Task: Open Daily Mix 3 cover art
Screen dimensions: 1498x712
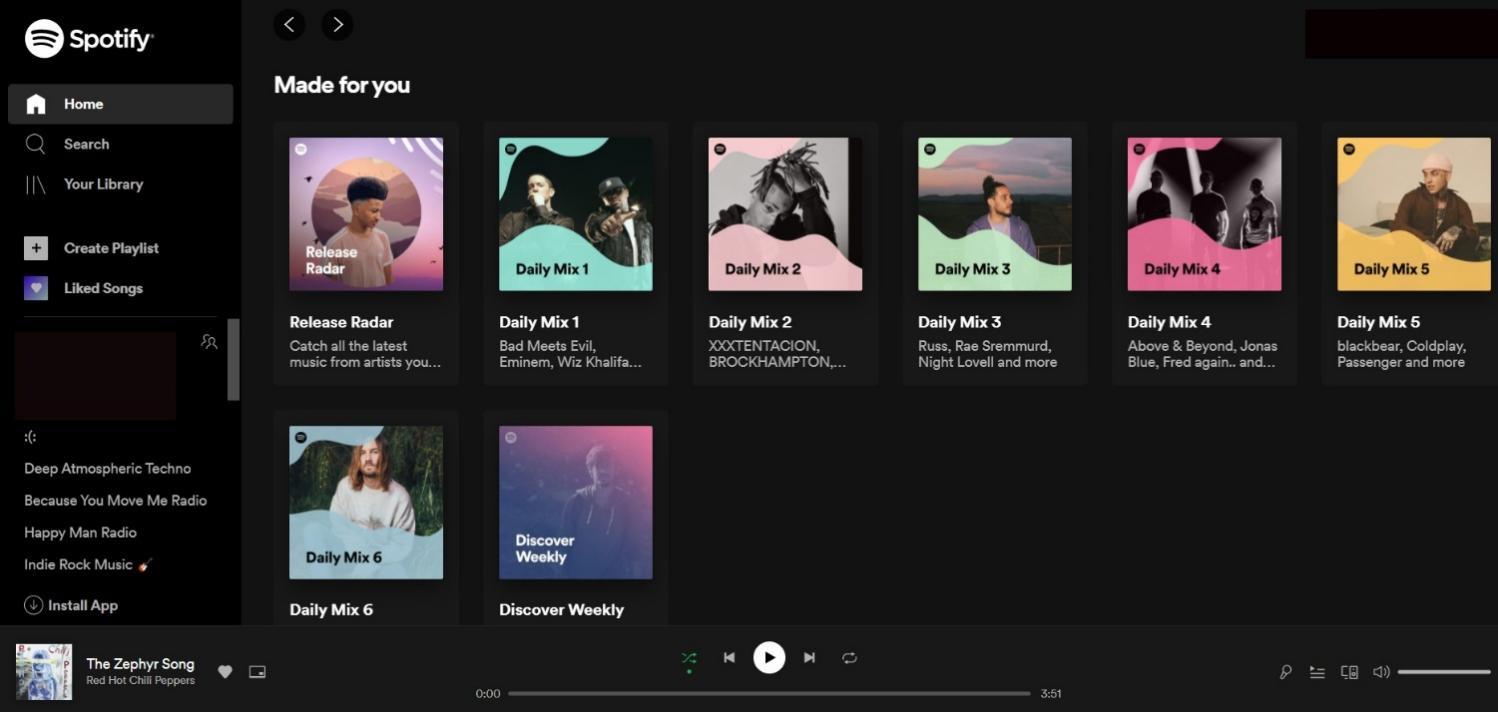Action: (x=995, y=214)
